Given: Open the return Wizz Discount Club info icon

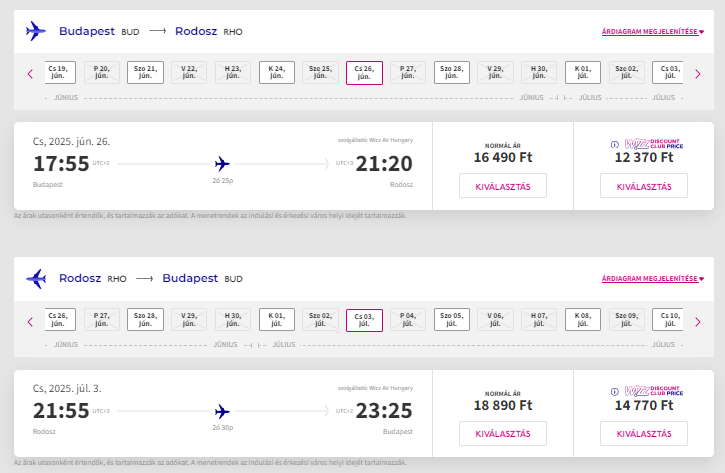Looking at the screenshot, I should (614, 392).
